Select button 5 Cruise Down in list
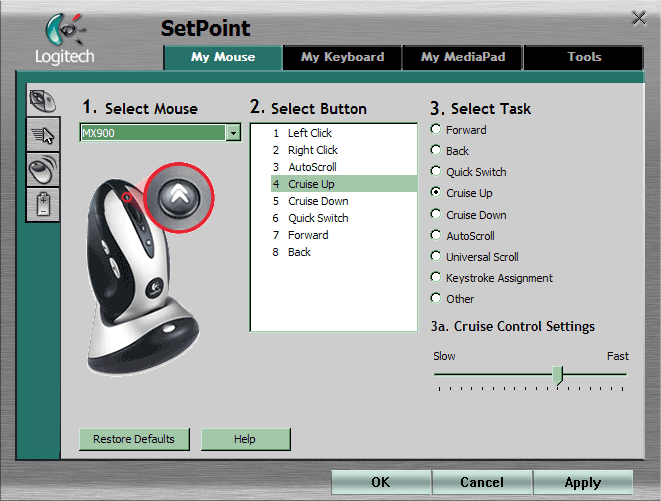661x501 pixels. pyautogui.click(x=344, y=201)
